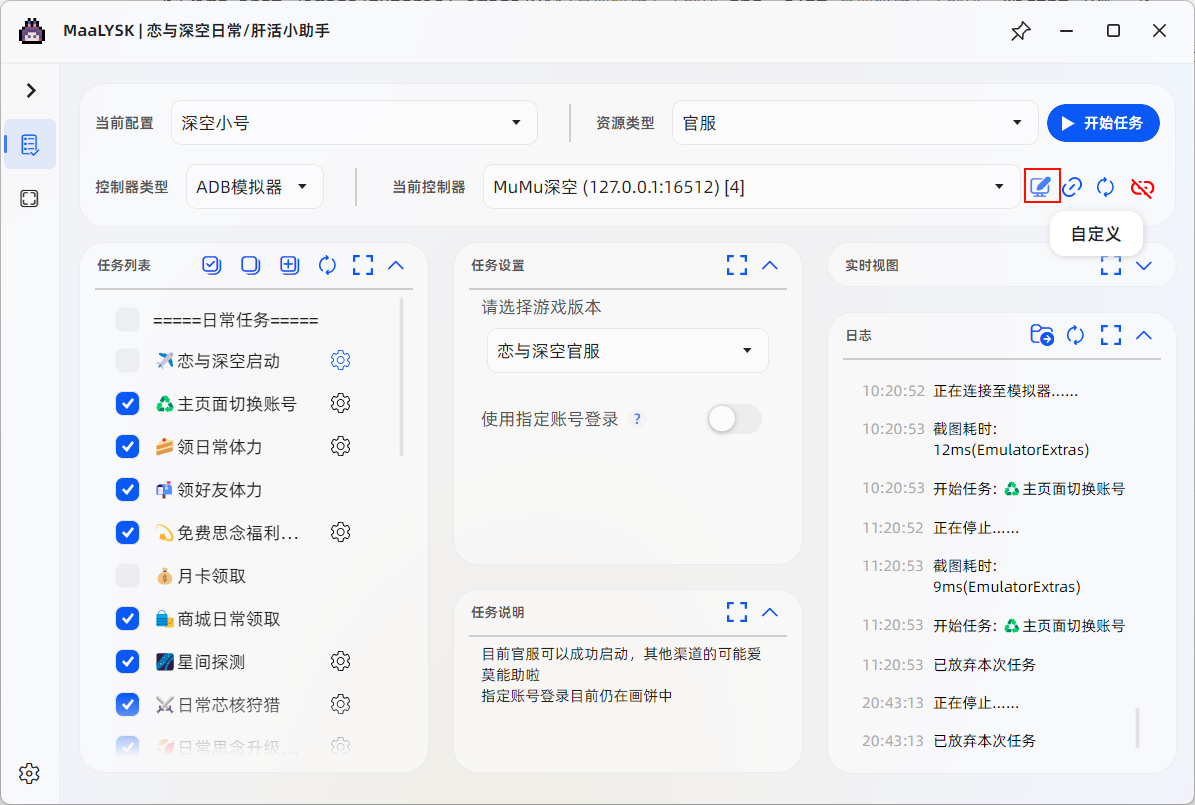Screen dimensions: 1195x805
Task: Click the help icon beside 使用指定账号登录
Action: click(x=637, y=419)
